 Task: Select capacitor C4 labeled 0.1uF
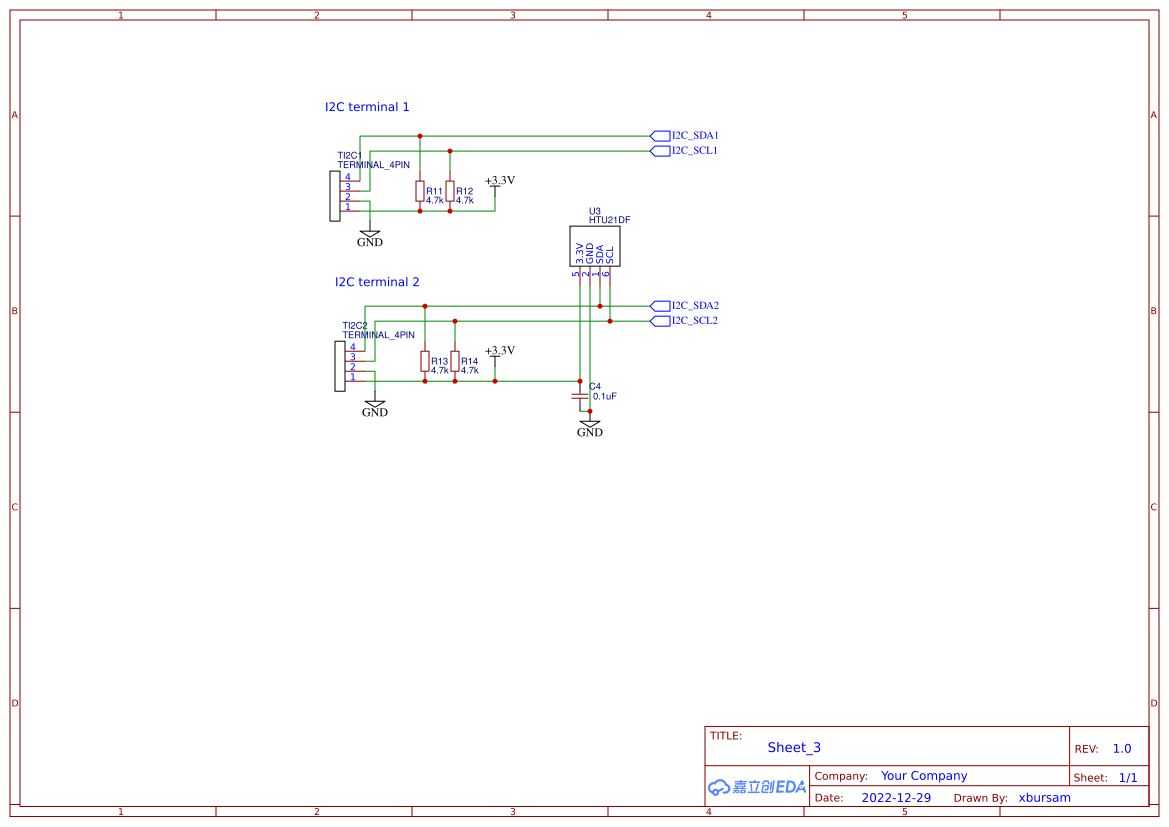pos(580,397)
